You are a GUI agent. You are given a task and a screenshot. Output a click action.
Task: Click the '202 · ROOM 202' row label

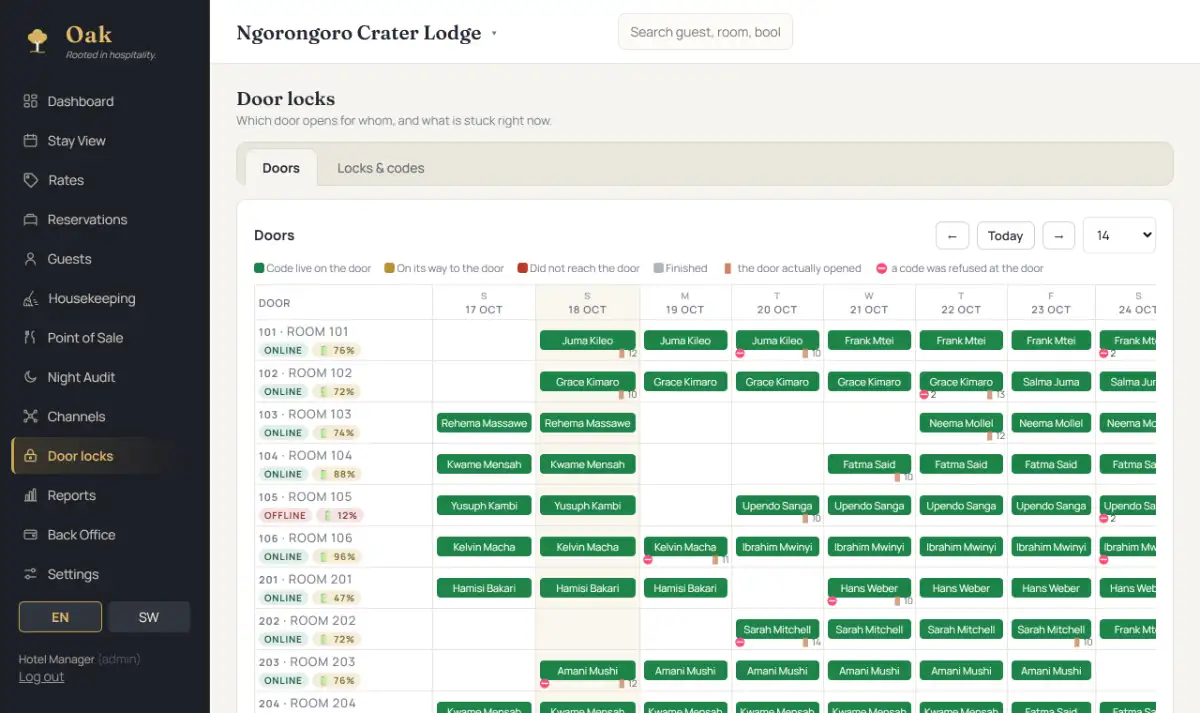pos(306,620)
